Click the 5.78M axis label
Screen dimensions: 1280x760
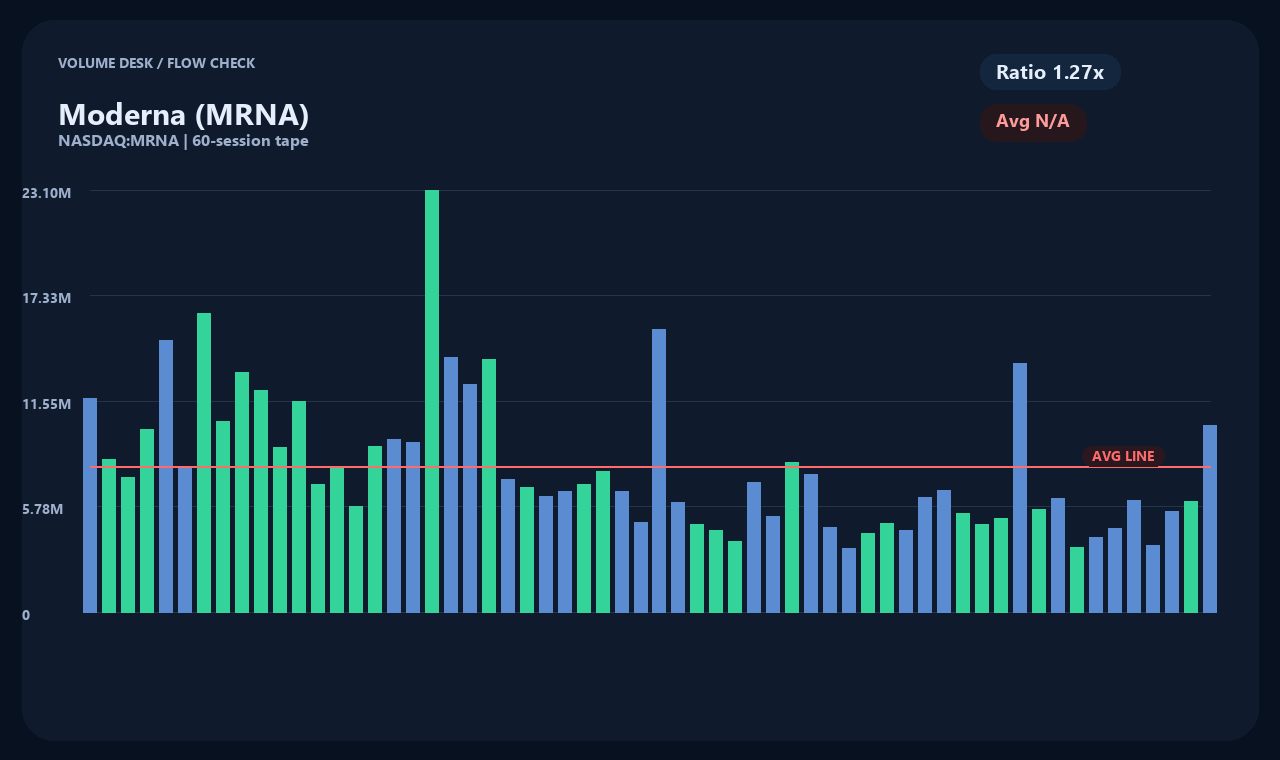[x=43, y=509]
